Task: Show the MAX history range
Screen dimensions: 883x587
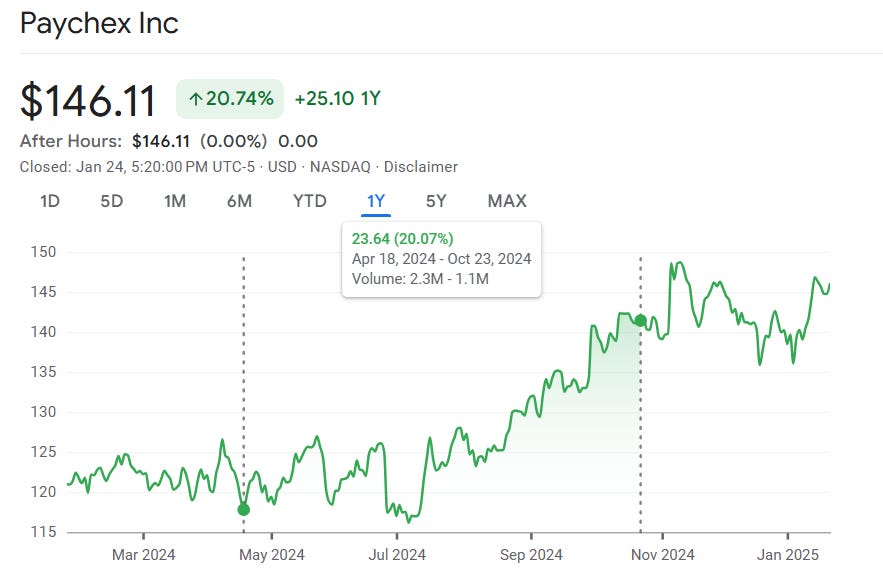Action: (507, 201)
